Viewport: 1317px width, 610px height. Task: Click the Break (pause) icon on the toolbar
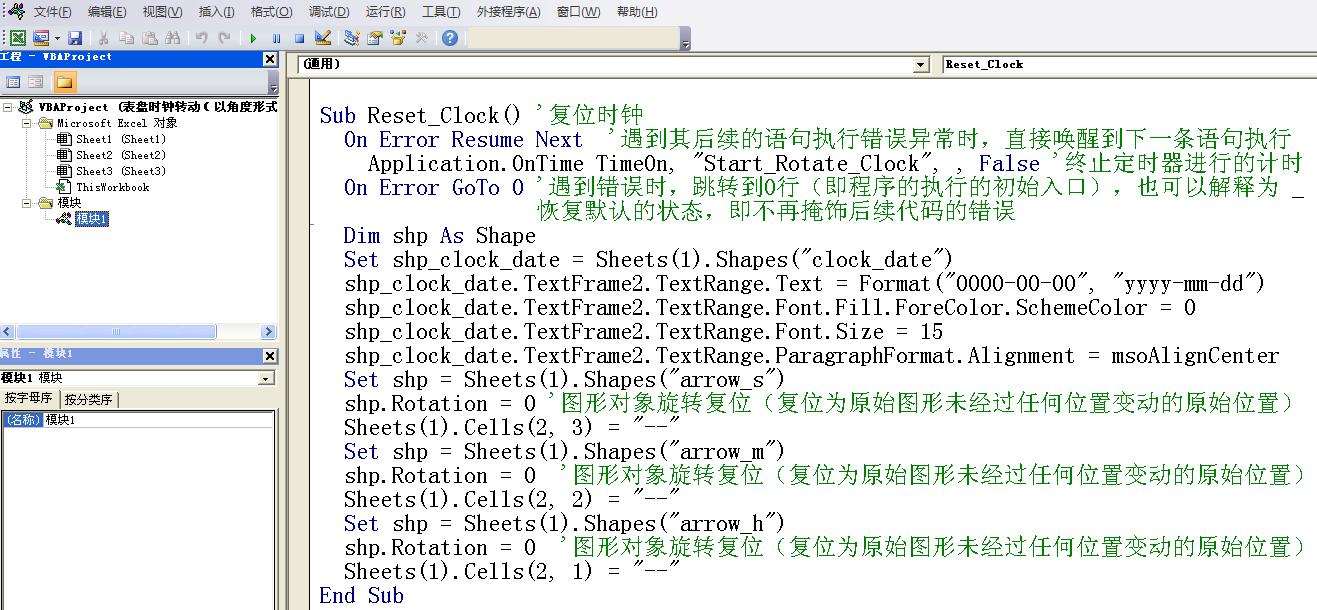tap(278, 39)
